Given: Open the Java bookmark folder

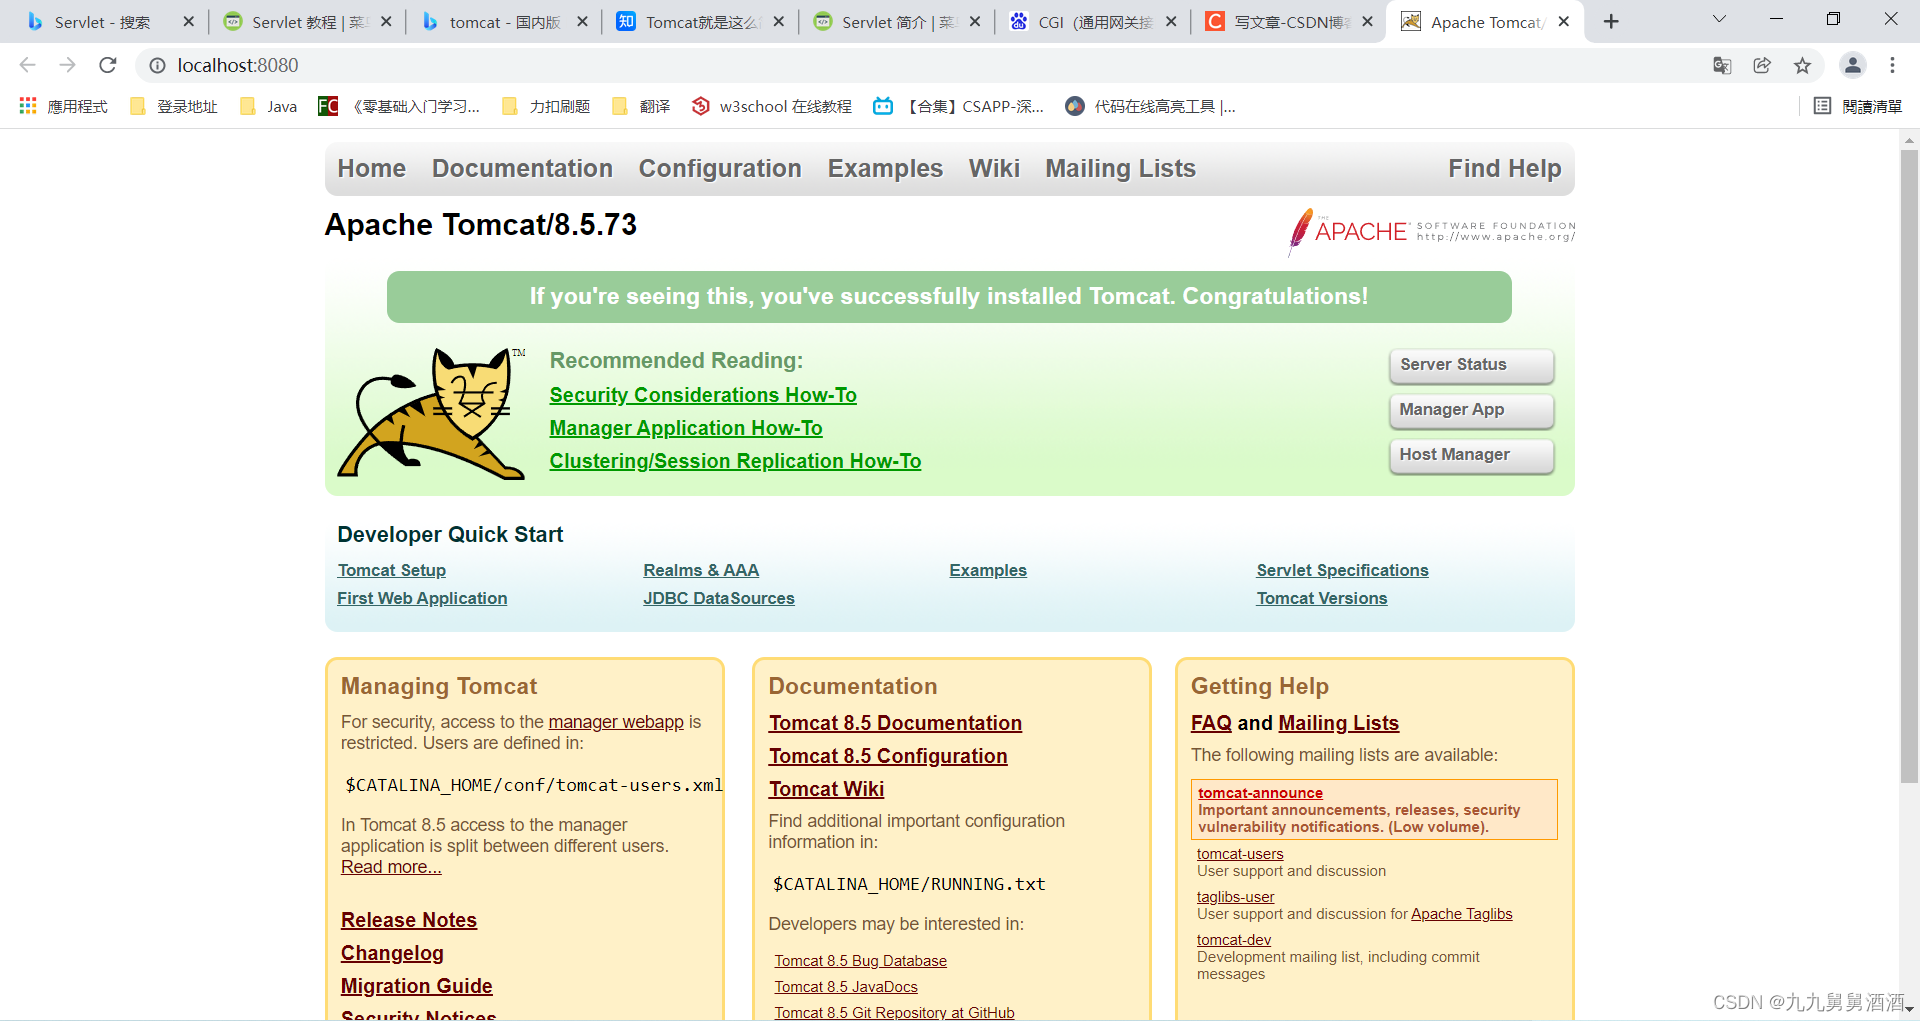Looking at the screenshot, I should tap(268, 106).
